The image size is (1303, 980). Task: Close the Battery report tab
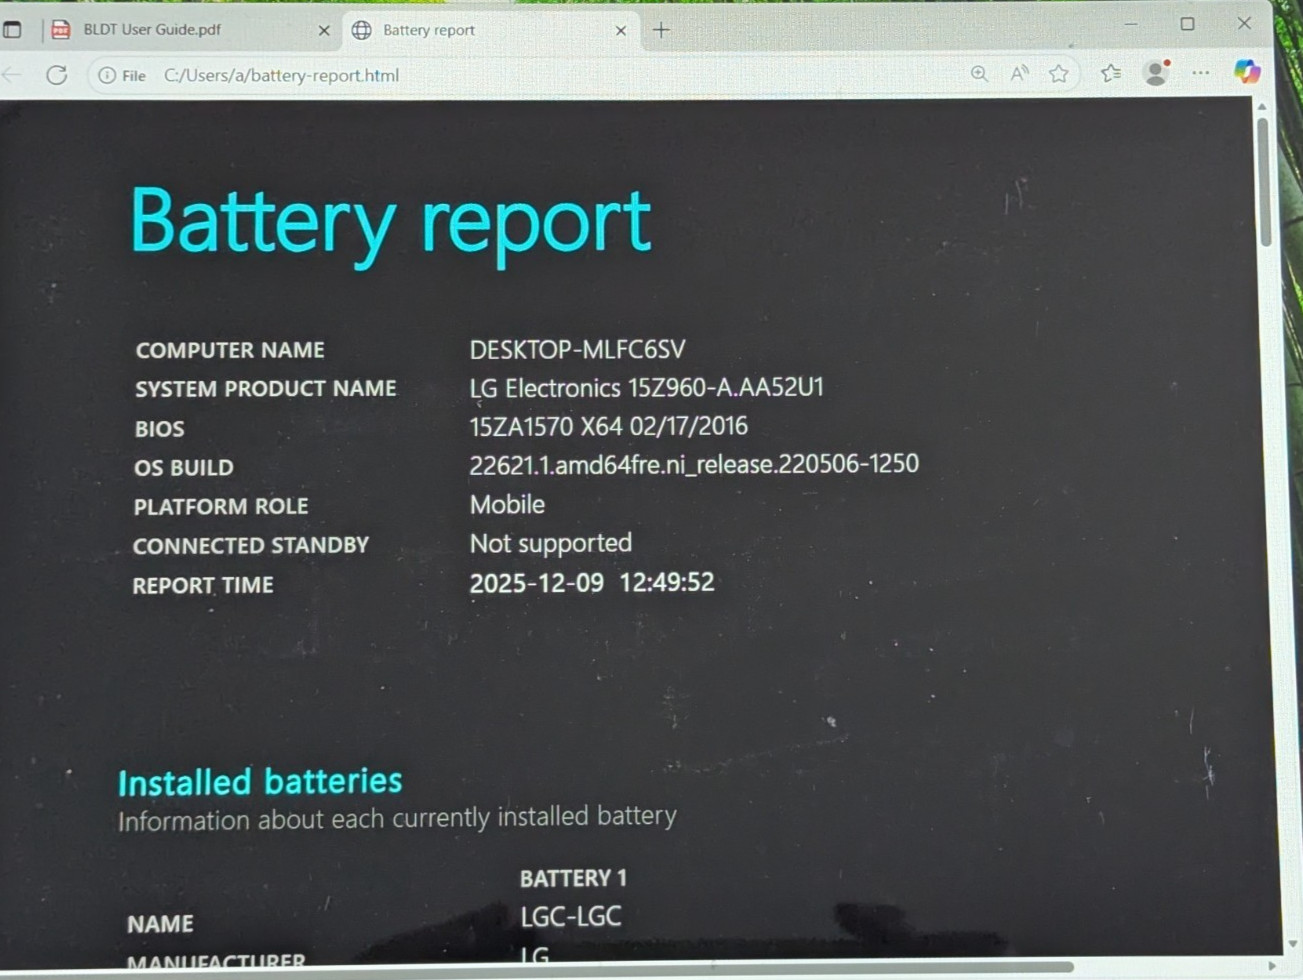621,31
